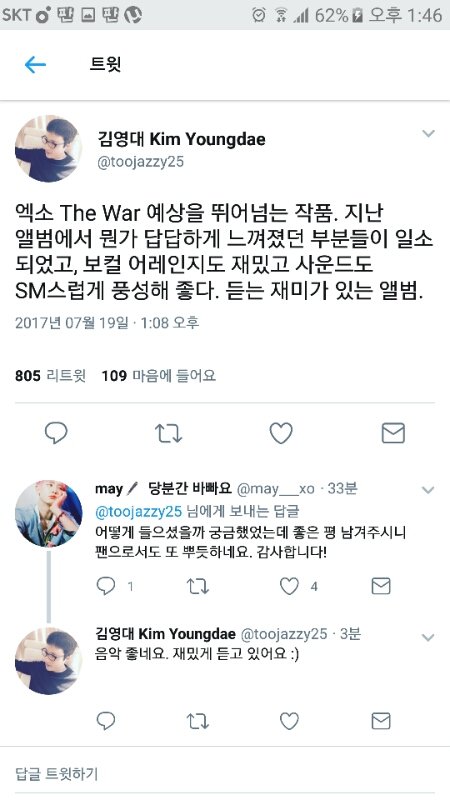This screenshot has height=800, width=450.
Task: View the 805 리트윗 list
Action: [x=51, y=376]
